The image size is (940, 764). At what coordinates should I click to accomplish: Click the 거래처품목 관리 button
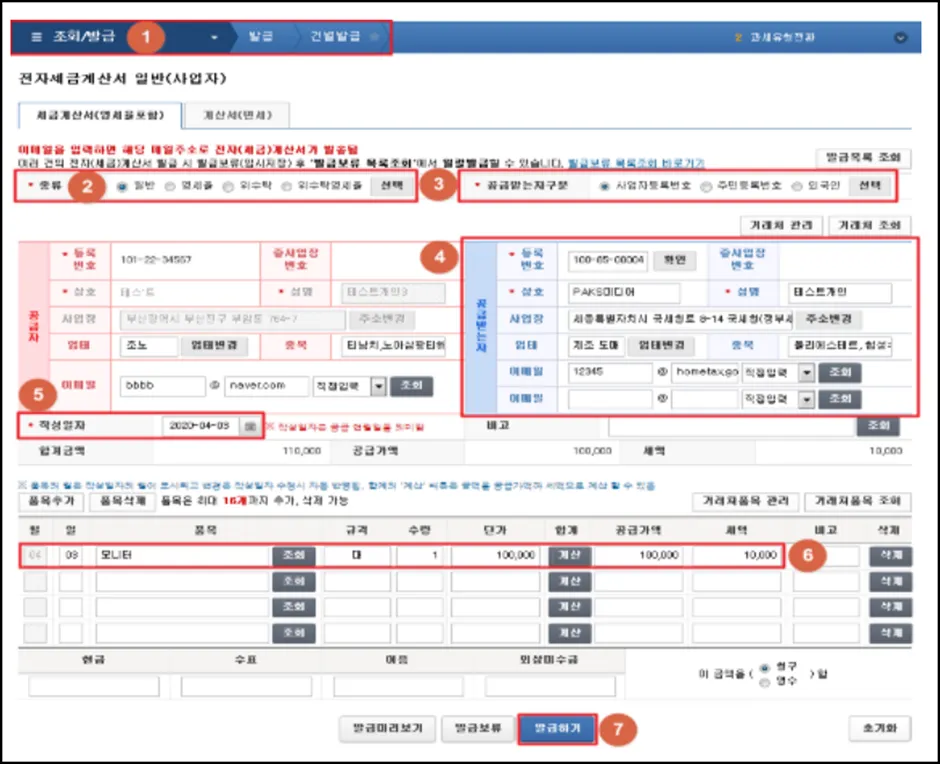tap(745, 501)
